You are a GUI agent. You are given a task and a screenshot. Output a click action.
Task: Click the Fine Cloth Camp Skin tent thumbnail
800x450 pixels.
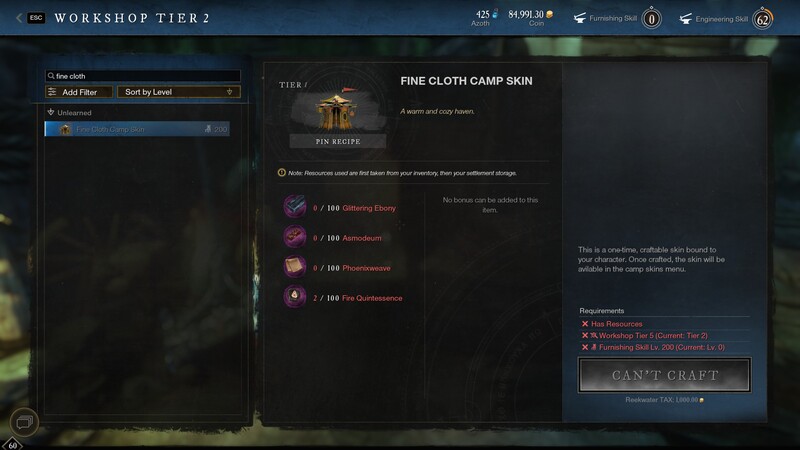pyautogui.click(x=337, y=110)
